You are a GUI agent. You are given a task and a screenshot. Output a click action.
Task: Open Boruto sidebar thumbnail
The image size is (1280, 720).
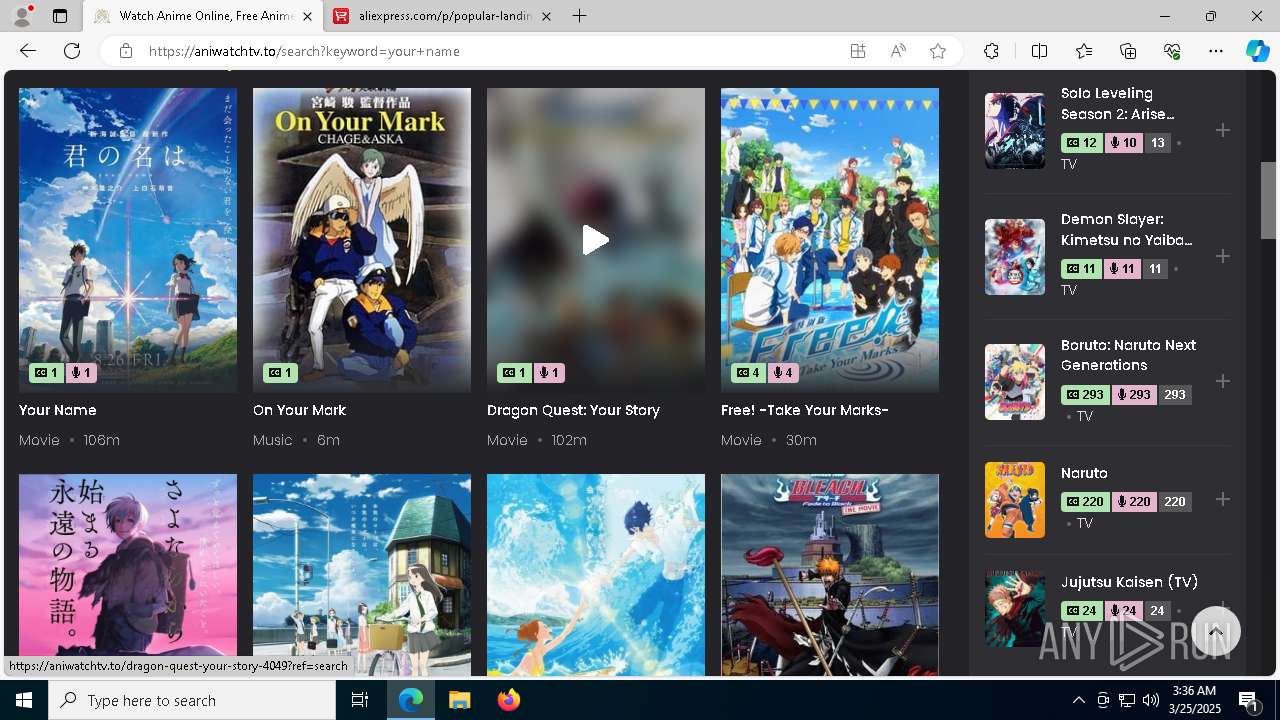(1015, 382)
